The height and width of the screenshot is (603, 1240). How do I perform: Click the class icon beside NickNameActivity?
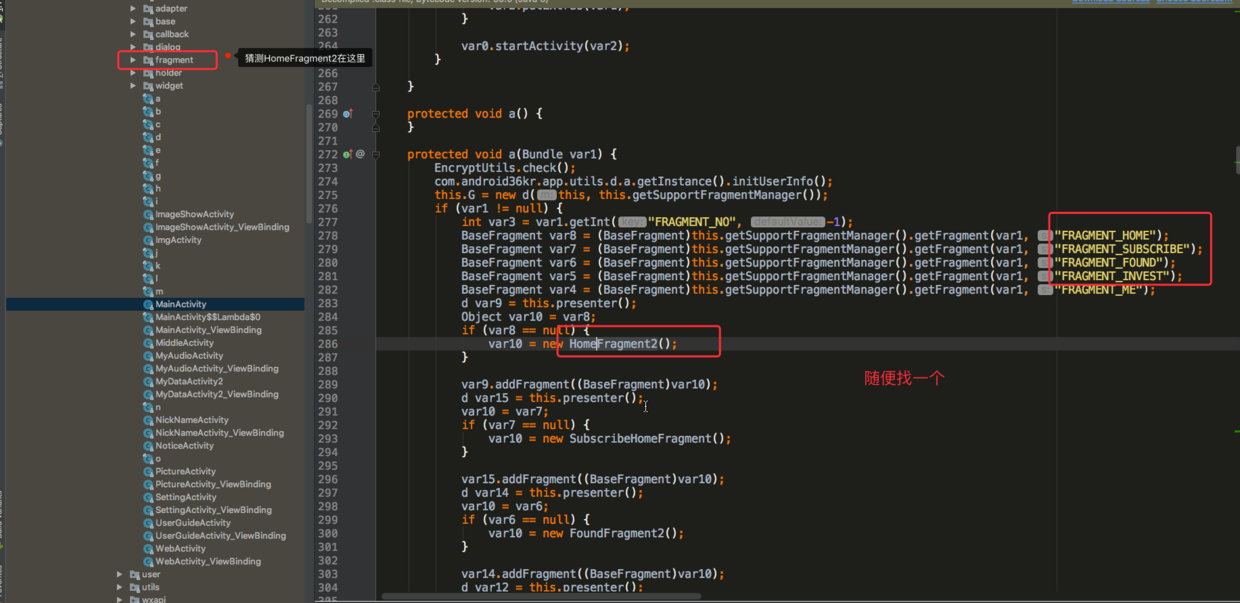point(148,420)
